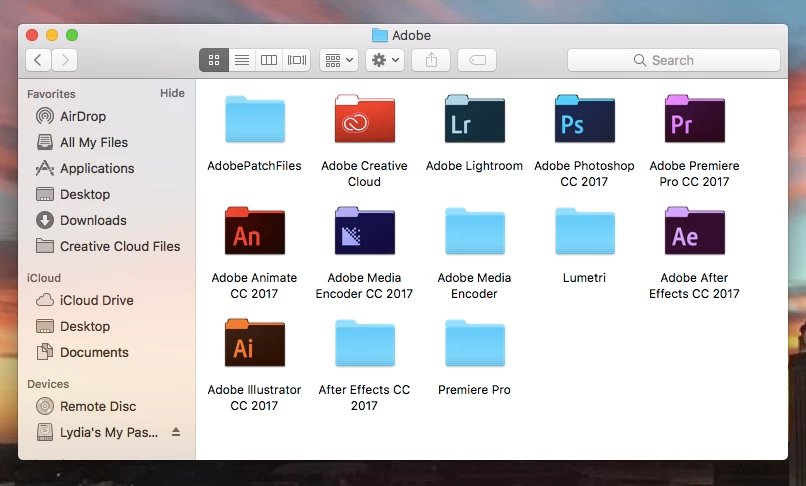The width and height of the screenshot is (806, 486).
Task: Go forward with the forward arrow
Action: pyautogui.click(x=65, y=60)
